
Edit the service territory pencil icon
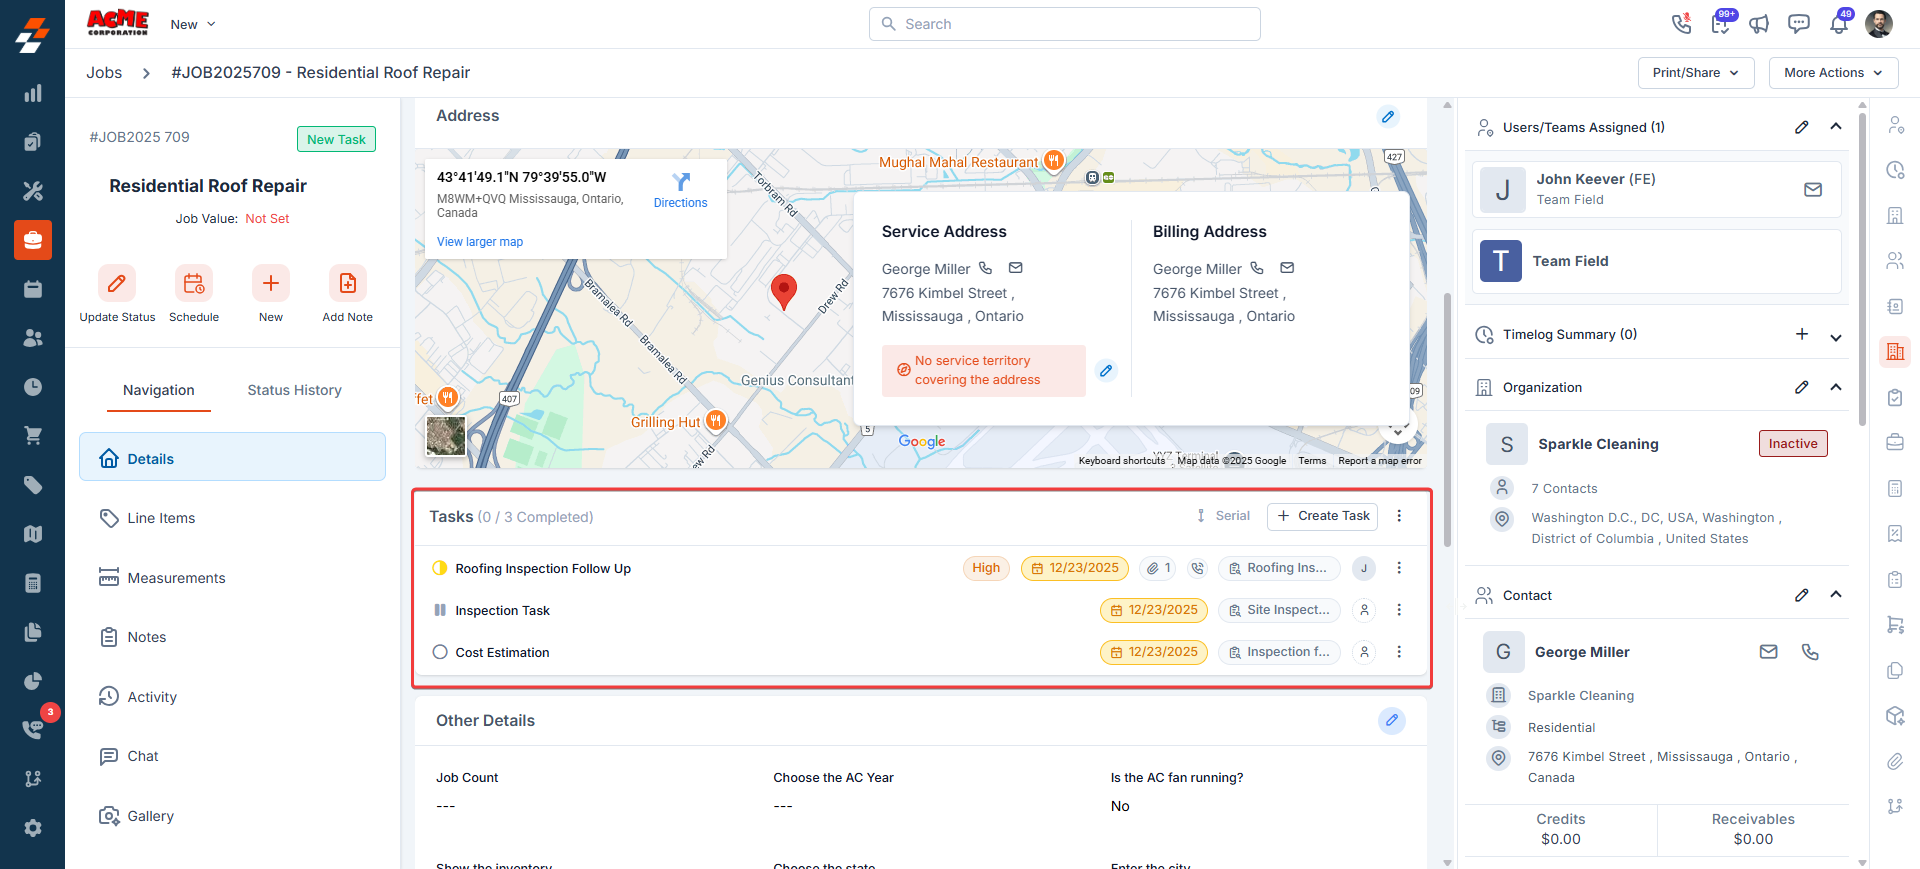pos(1106,371)
